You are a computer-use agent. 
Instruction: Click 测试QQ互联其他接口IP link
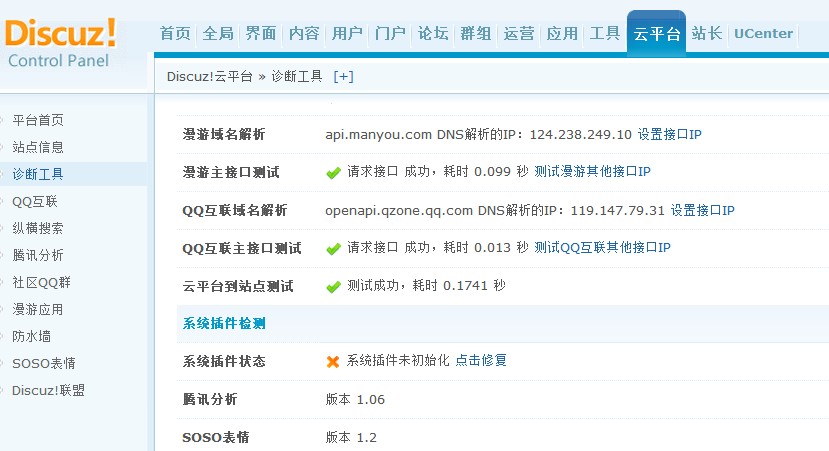coord(602,247)
